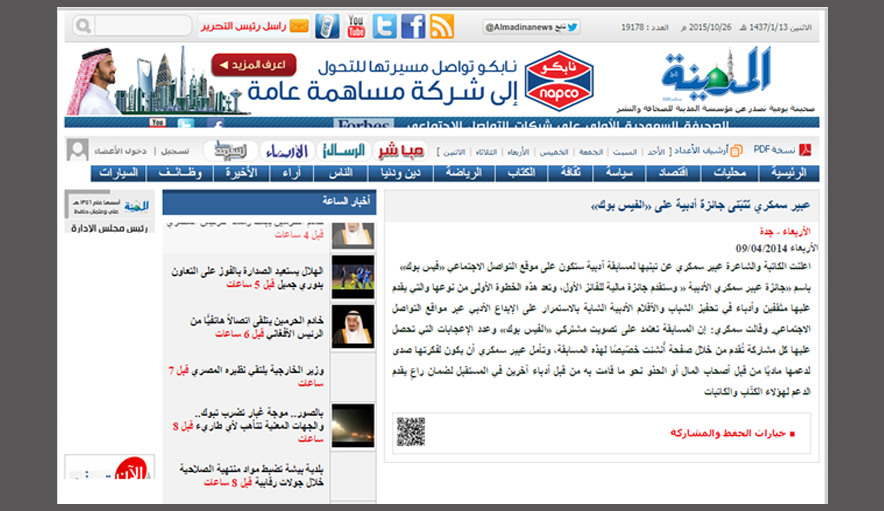Click inside the search input field
Screen dimensions: 884x511
click(x=142, y=26)
